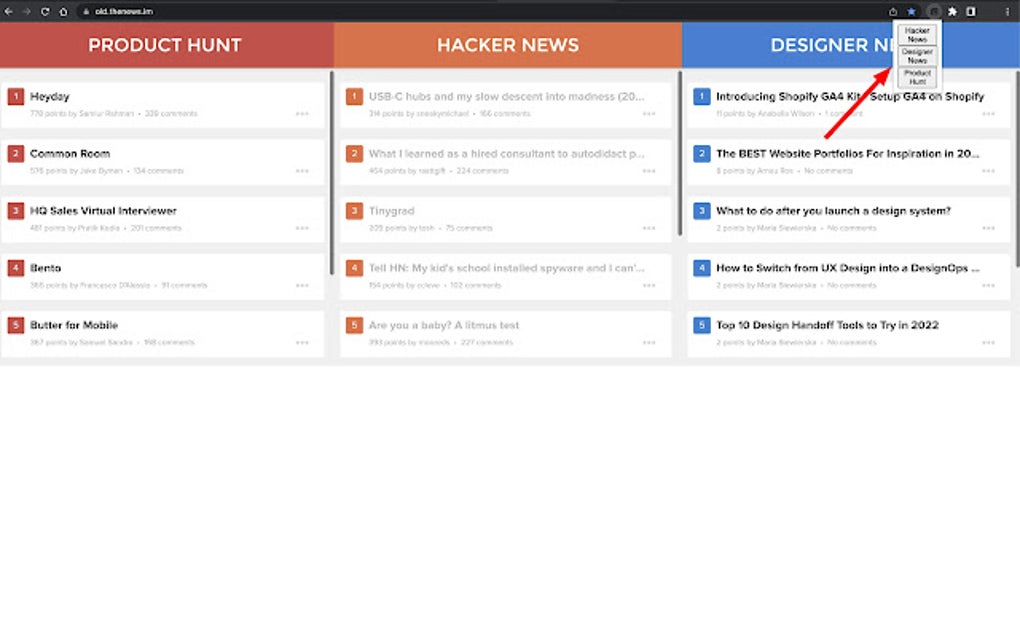The height and width of the screenshot is (638, 1020).
Task: Open the Heyday post
Action: [x=49, y=96]
